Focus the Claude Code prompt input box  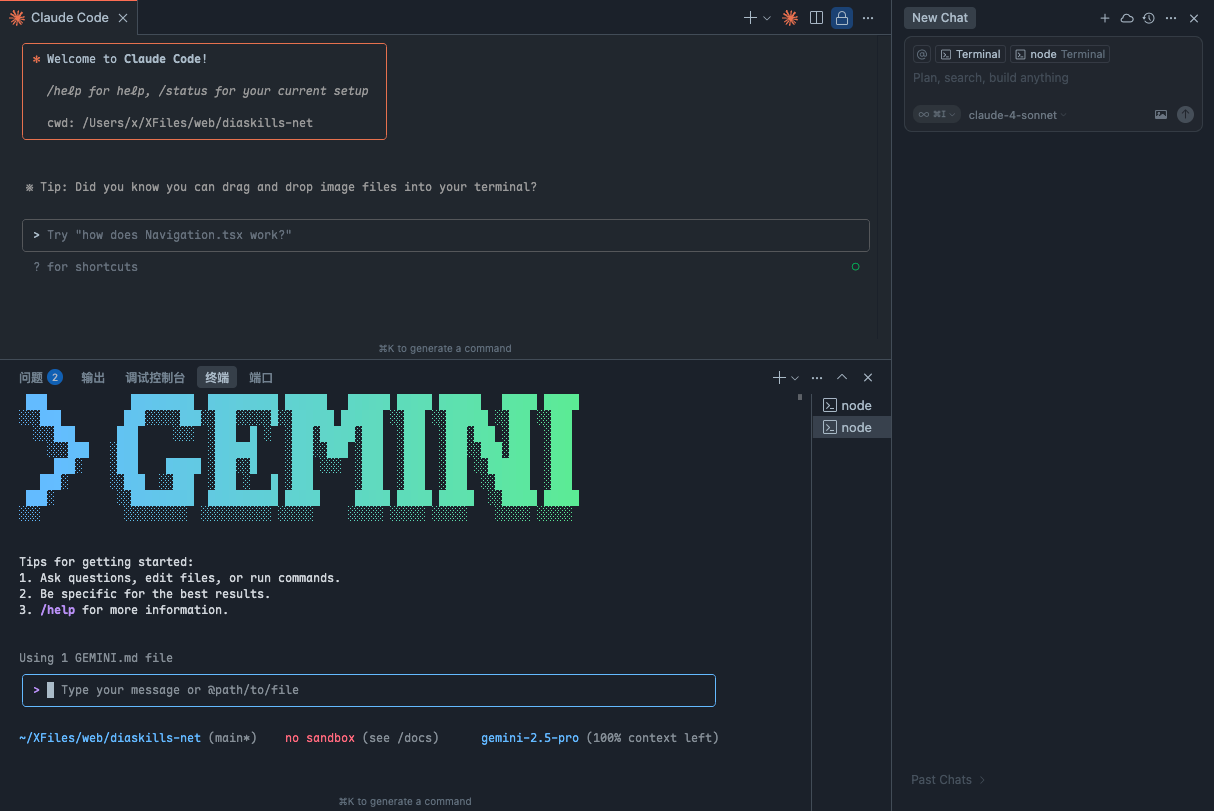coord(446,235)
